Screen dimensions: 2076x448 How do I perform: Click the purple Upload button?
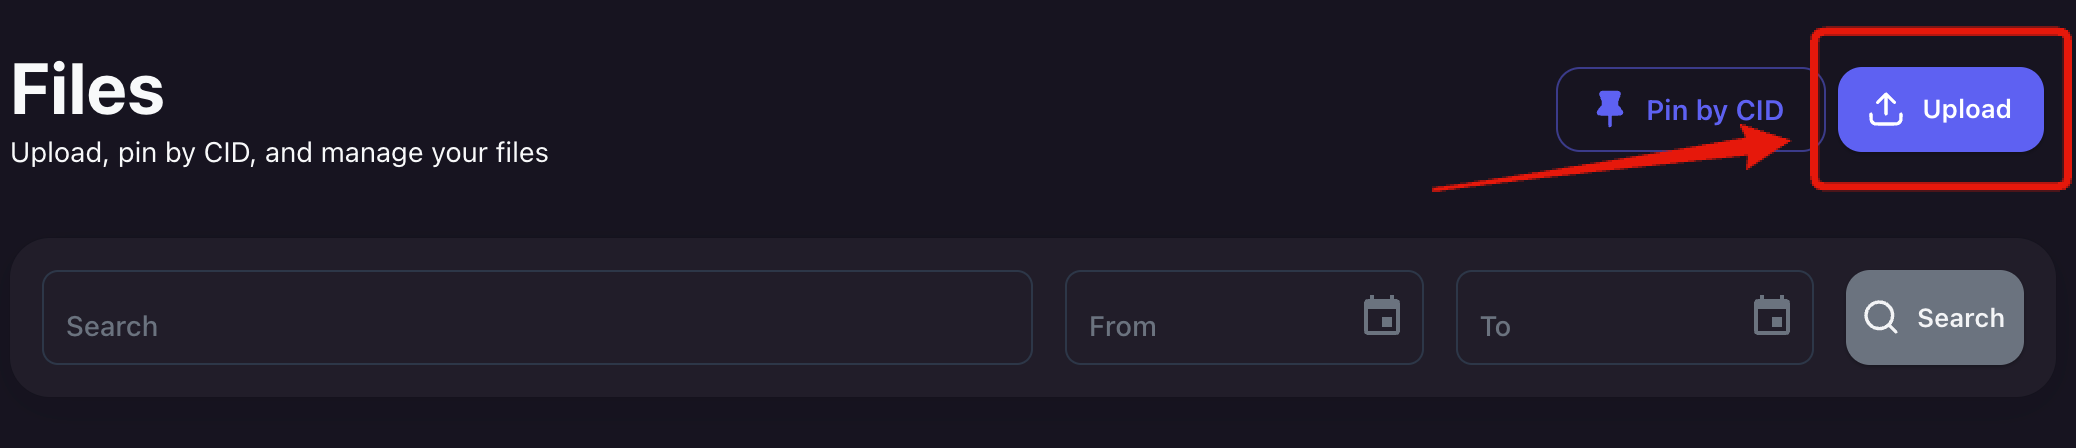pyautogui.click(x=1940, y=109)
